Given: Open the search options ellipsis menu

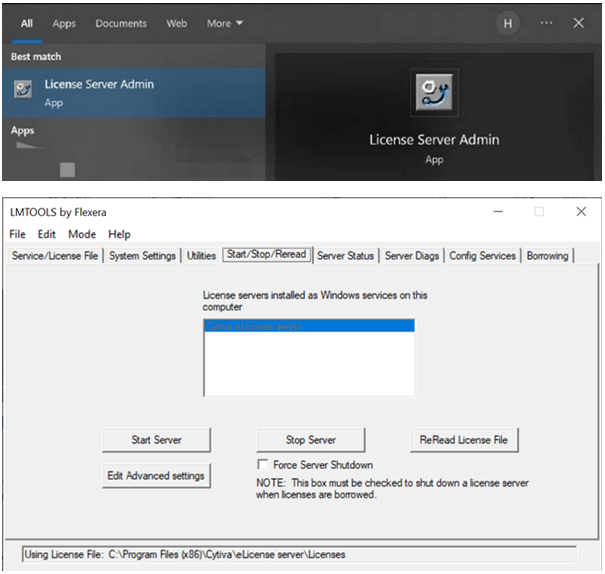Looking at the screenshot, I should tap(545, 22).
